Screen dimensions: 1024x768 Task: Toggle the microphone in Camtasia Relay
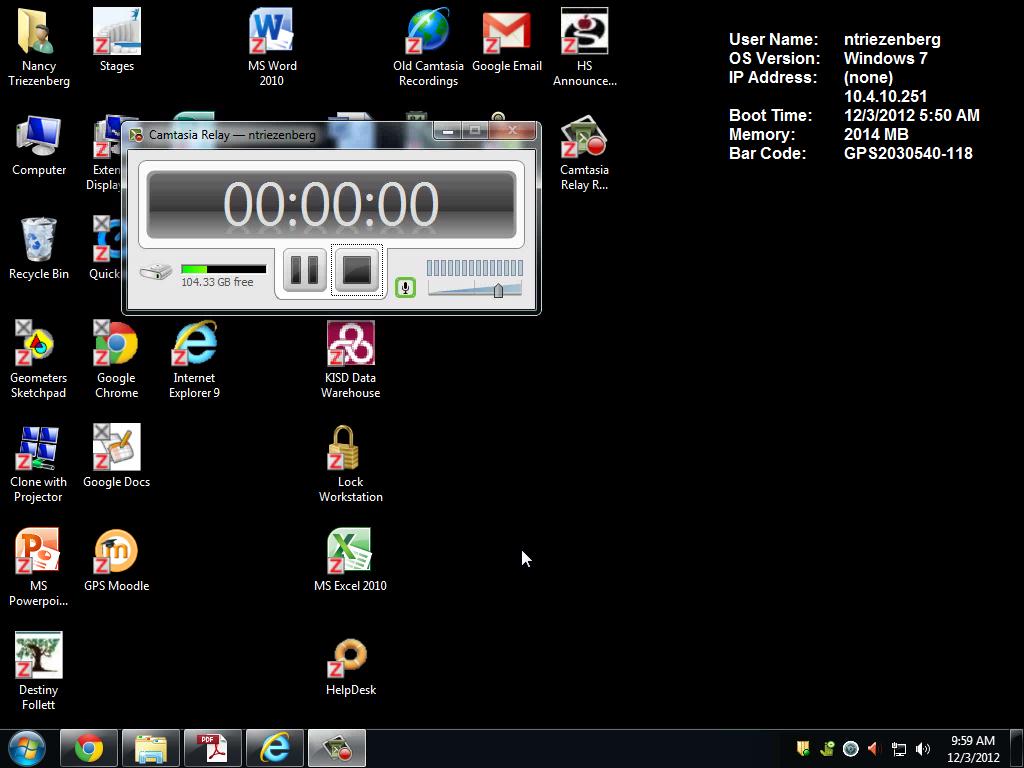(406, 287)
